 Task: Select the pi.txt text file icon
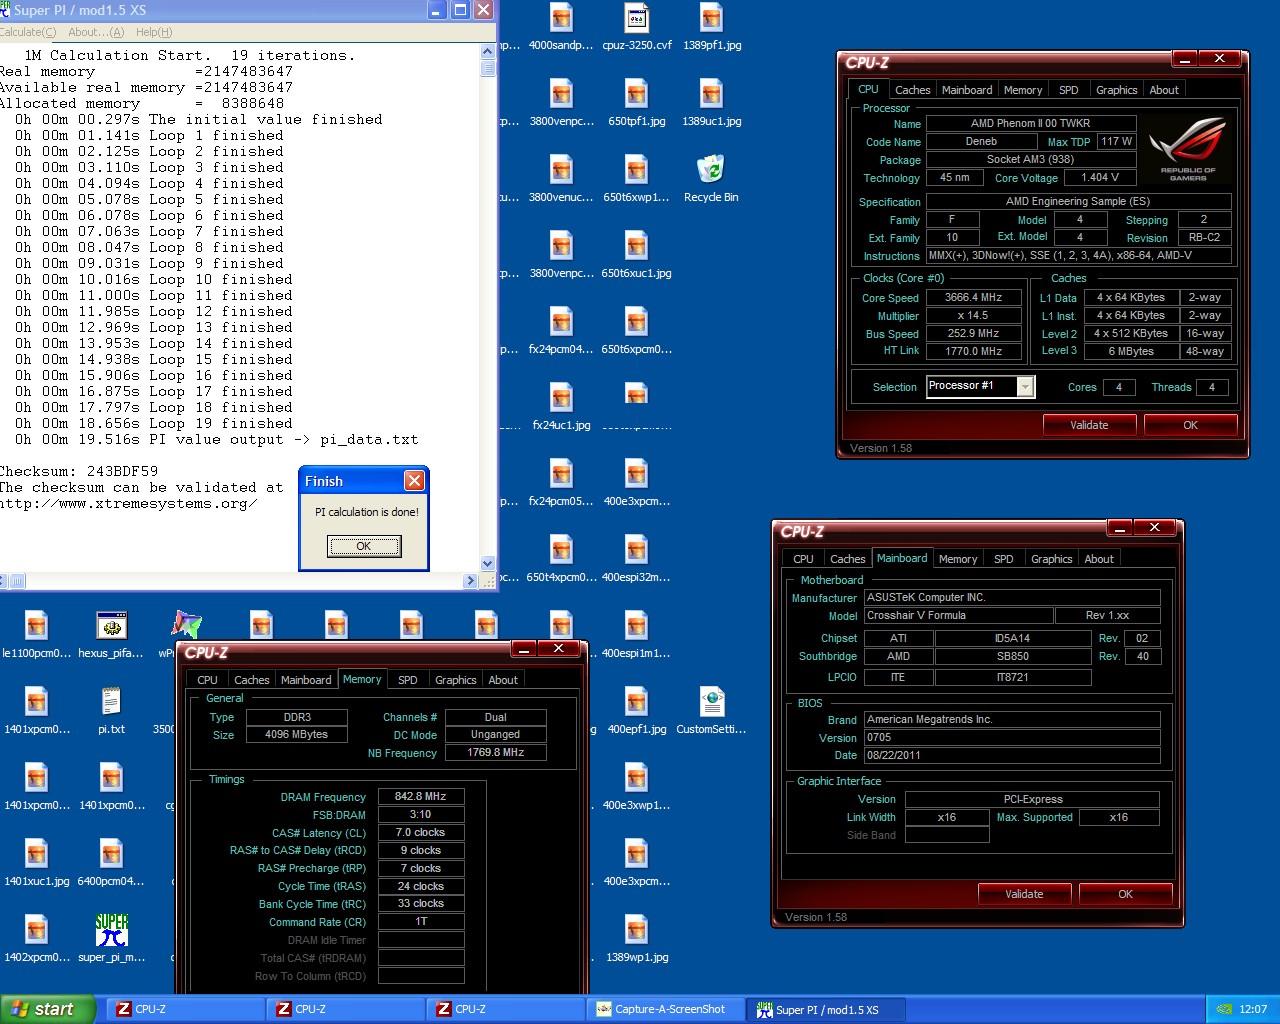point(111,711)
